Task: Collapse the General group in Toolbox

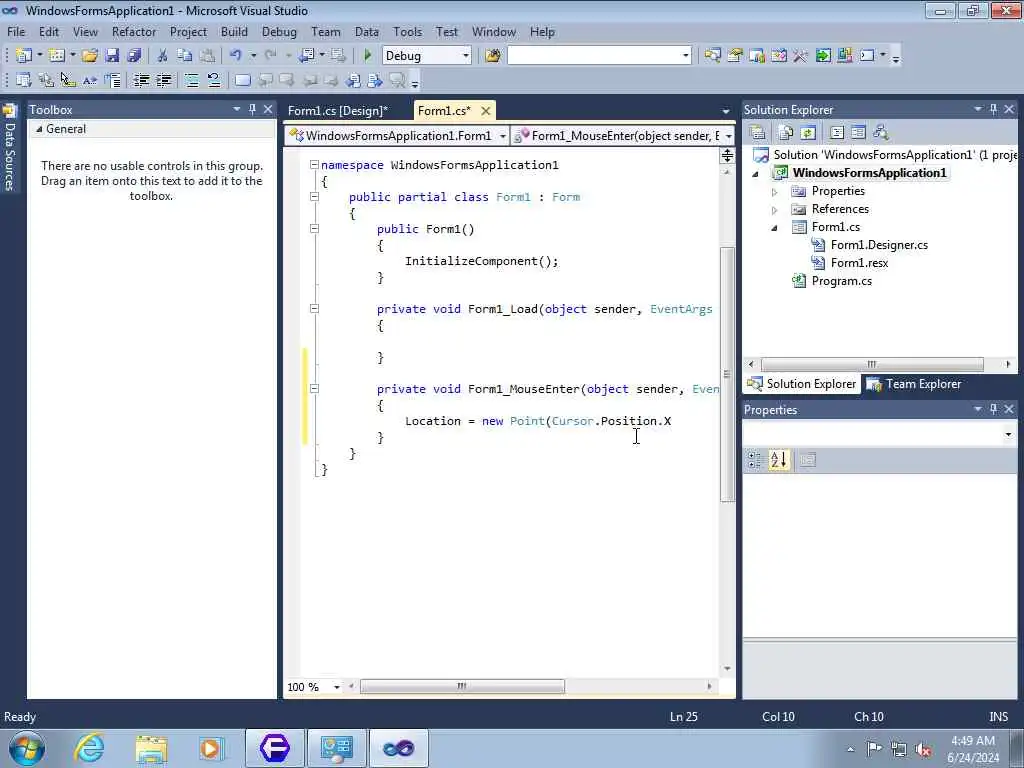Action: pos(39,129)
